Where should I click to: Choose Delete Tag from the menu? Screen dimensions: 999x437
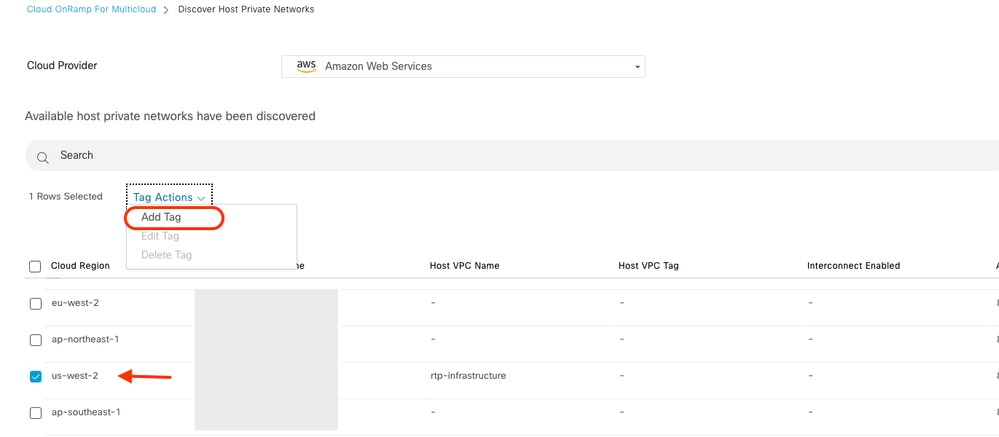pyautogui.click(x=166, y=255)
